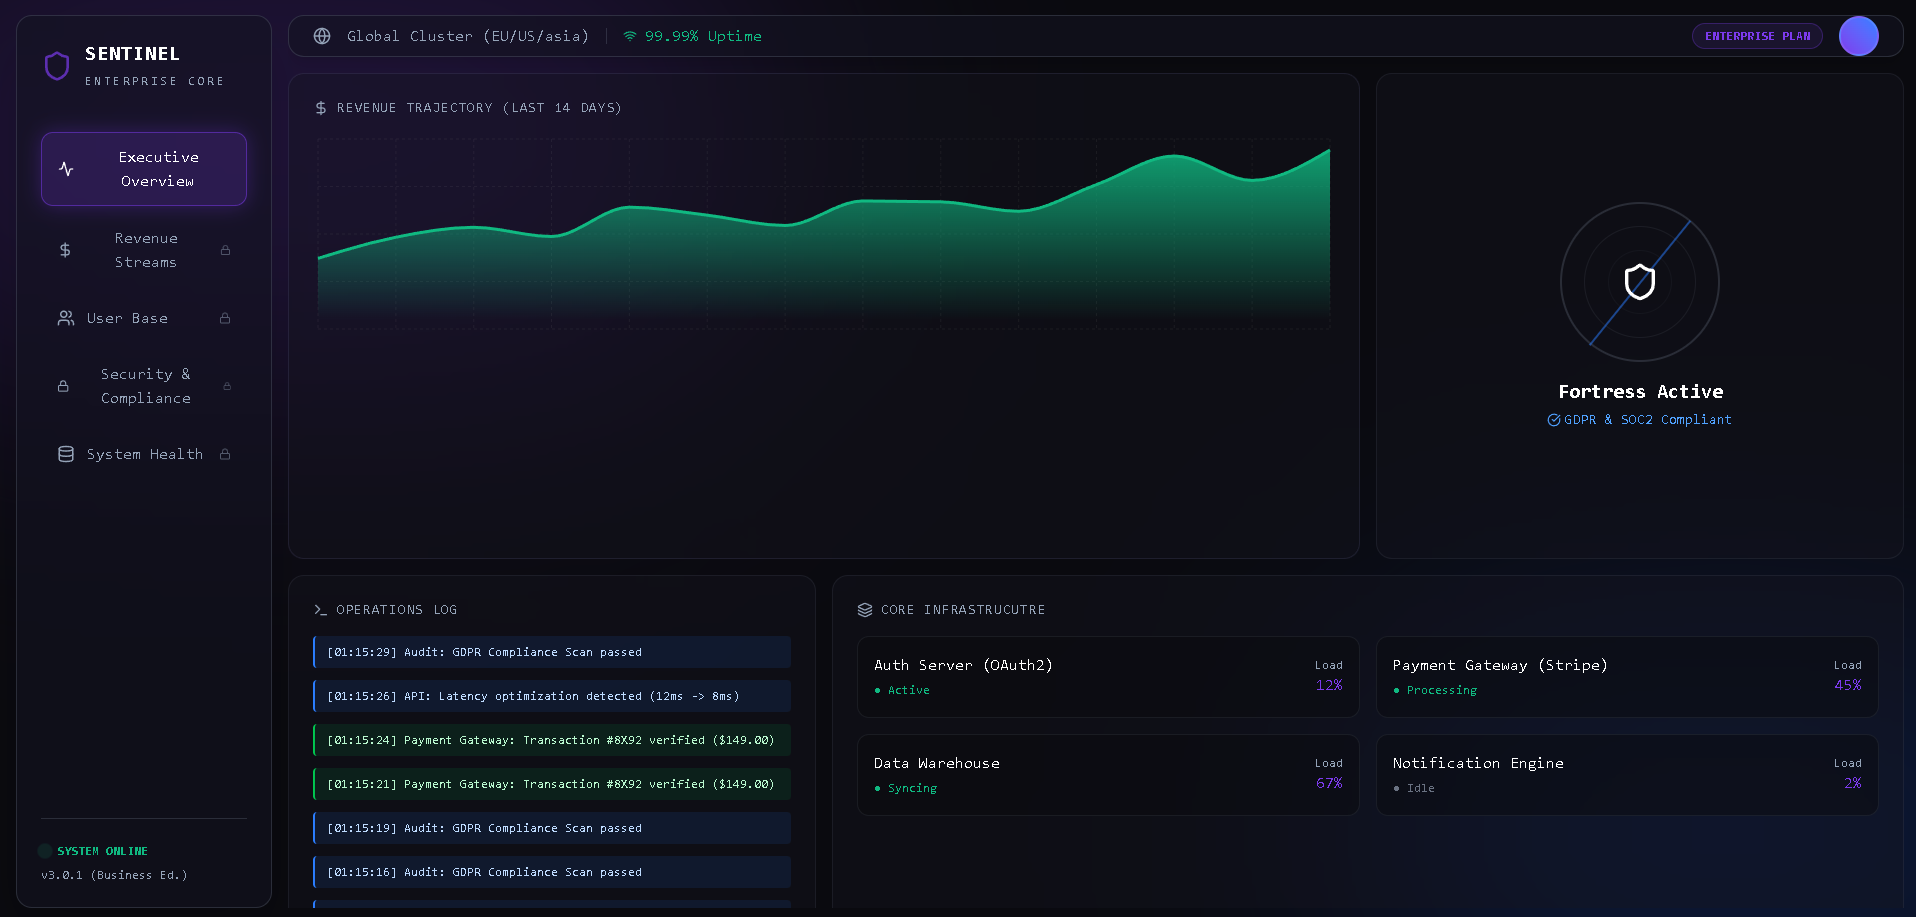The width and height of the screenshot is (1916, 917).
Task: Click the Enterprise Plan badge
Action: (x=1757, y=36)
